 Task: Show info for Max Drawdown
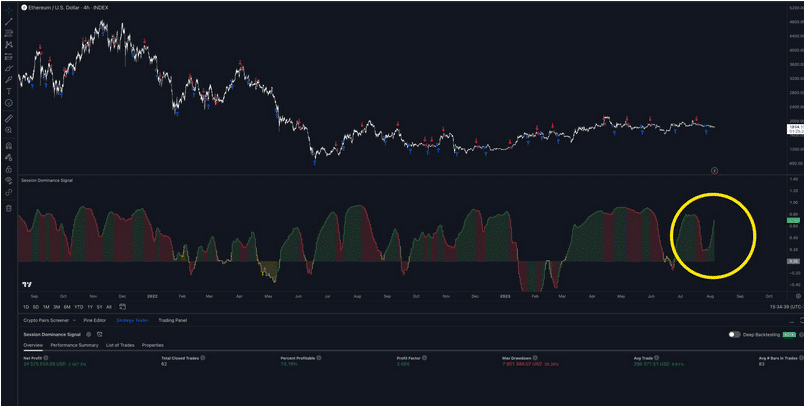[x=535, y=358]
